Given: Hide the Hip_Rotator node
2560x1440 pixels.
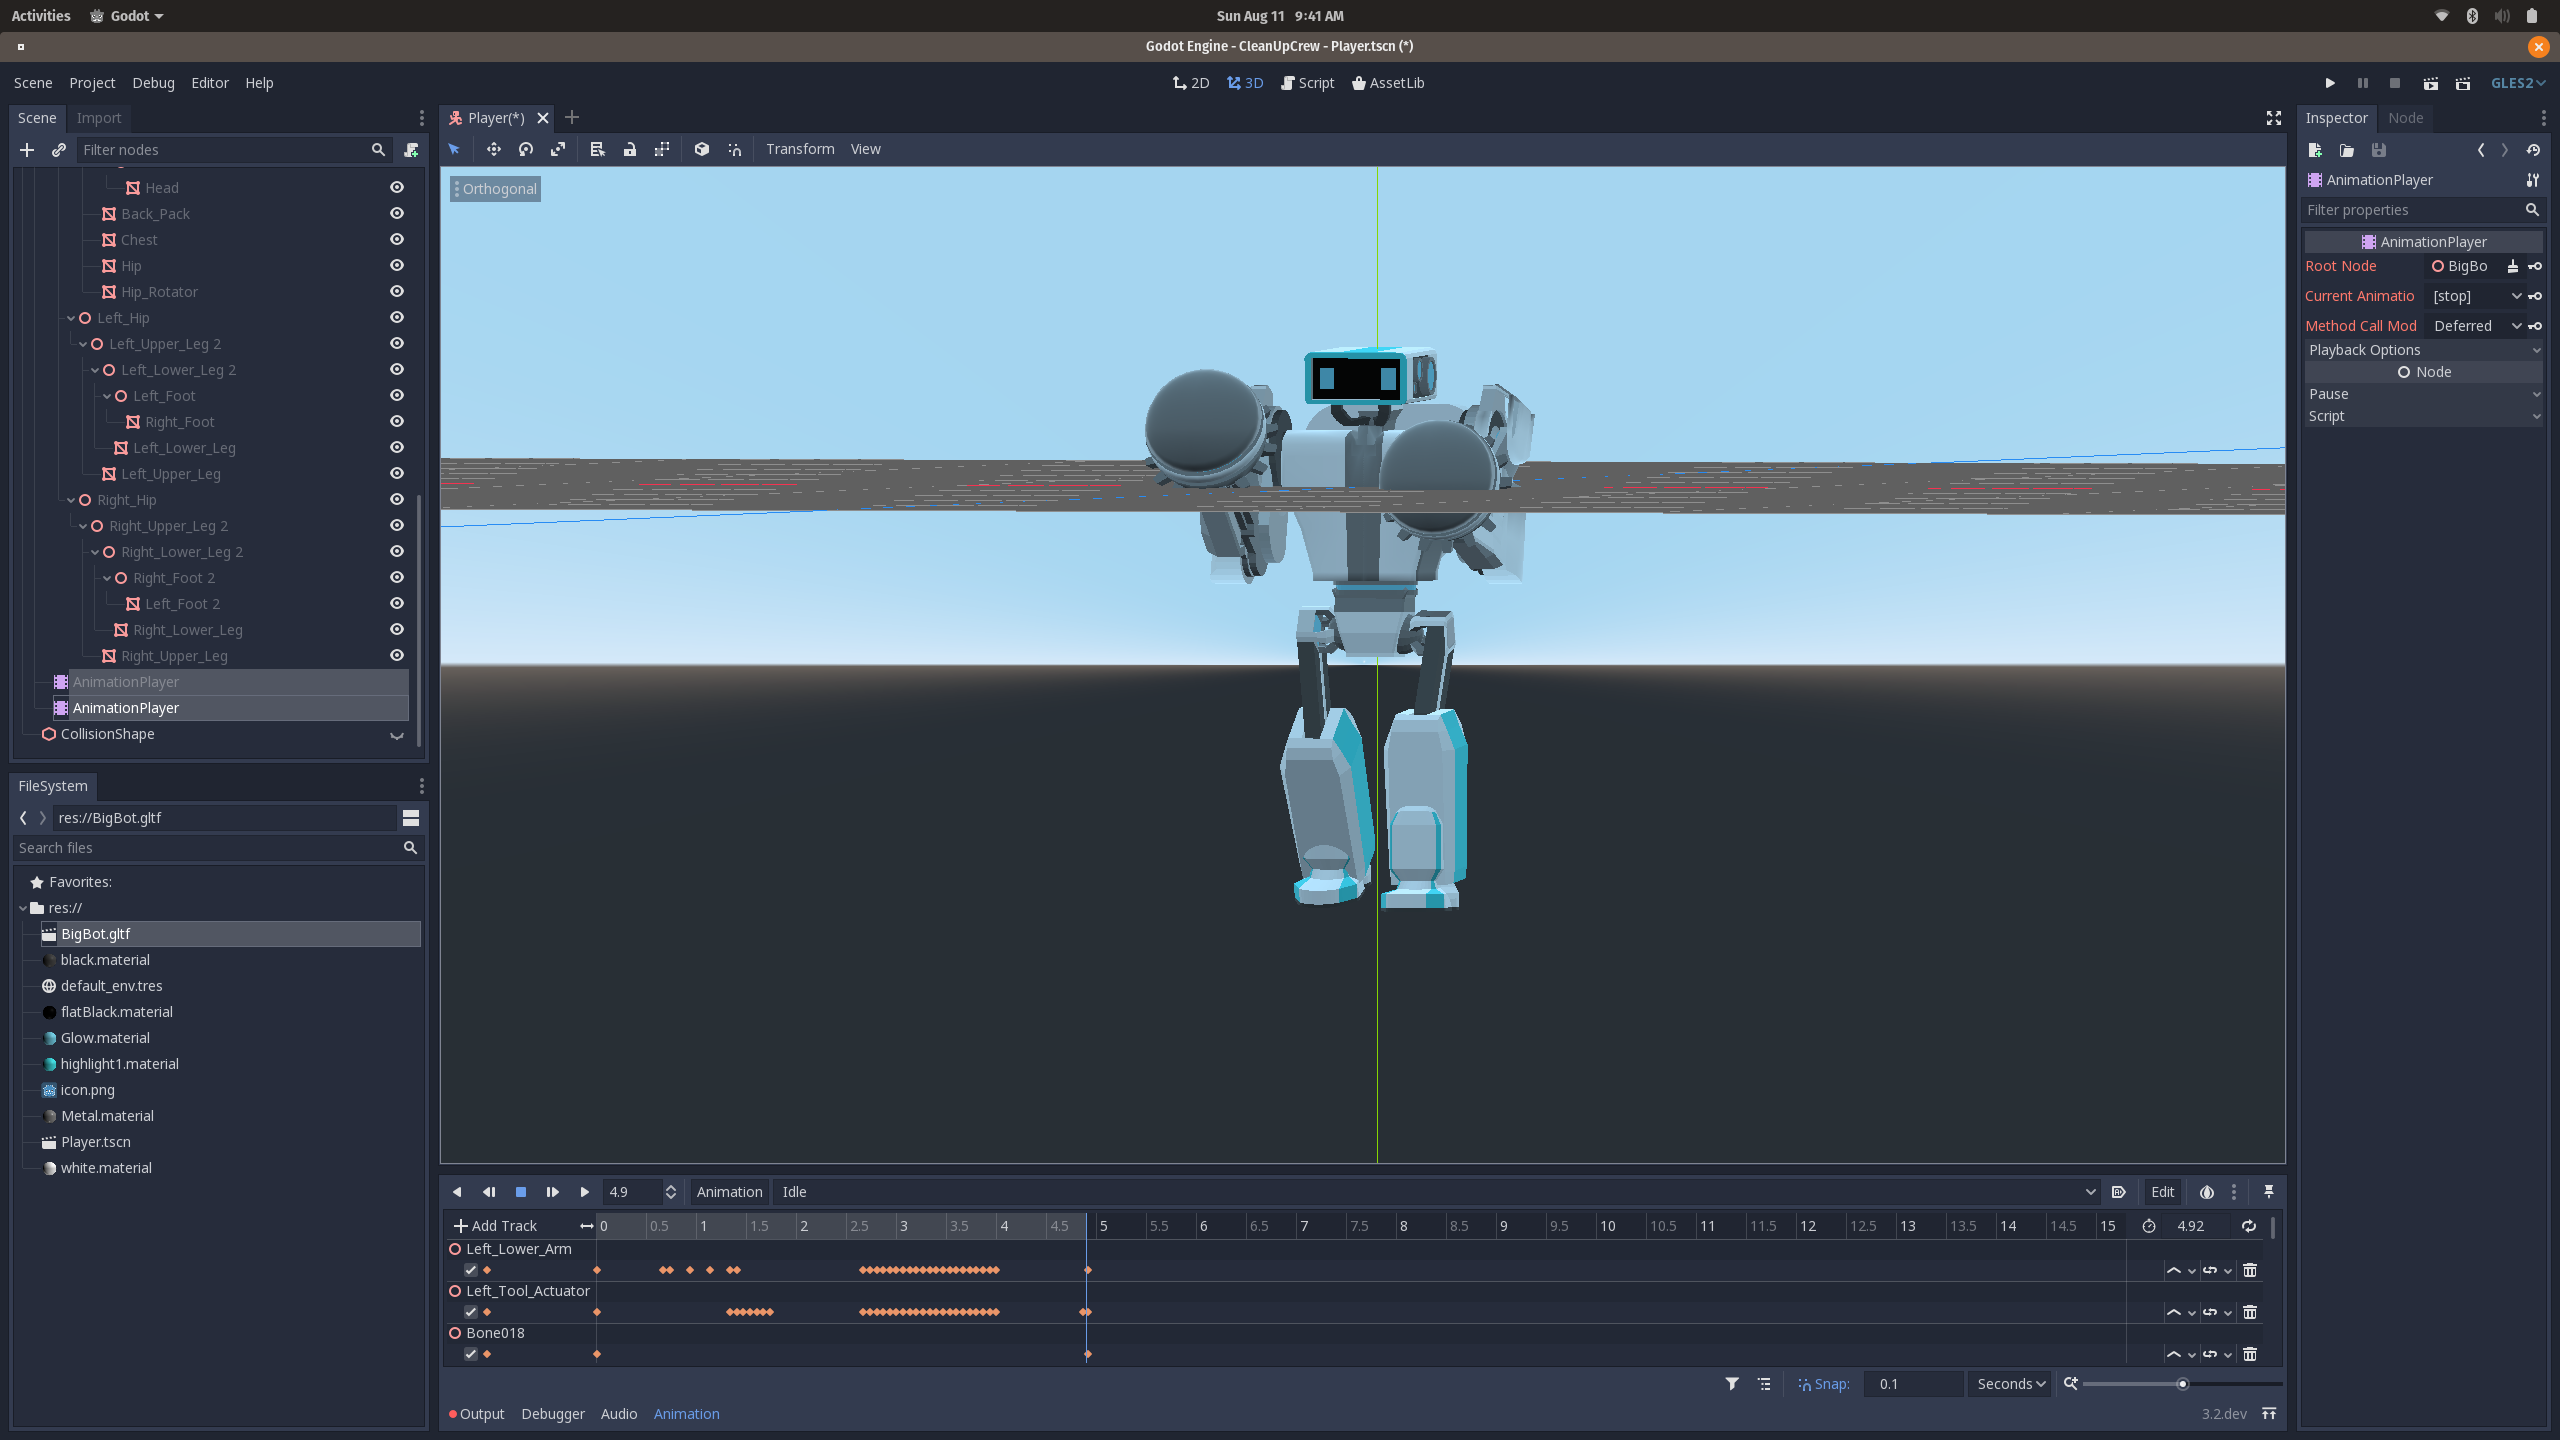Looking at the screenshot, I should 397,292.
